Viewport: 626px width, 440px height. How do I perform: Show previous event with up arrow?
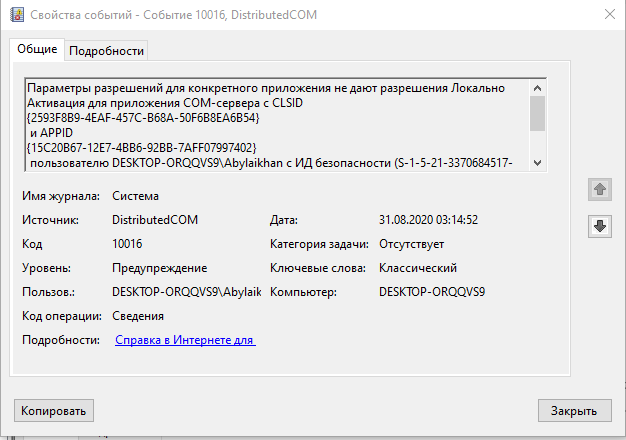pyautogui.click(x=600, y=189)
